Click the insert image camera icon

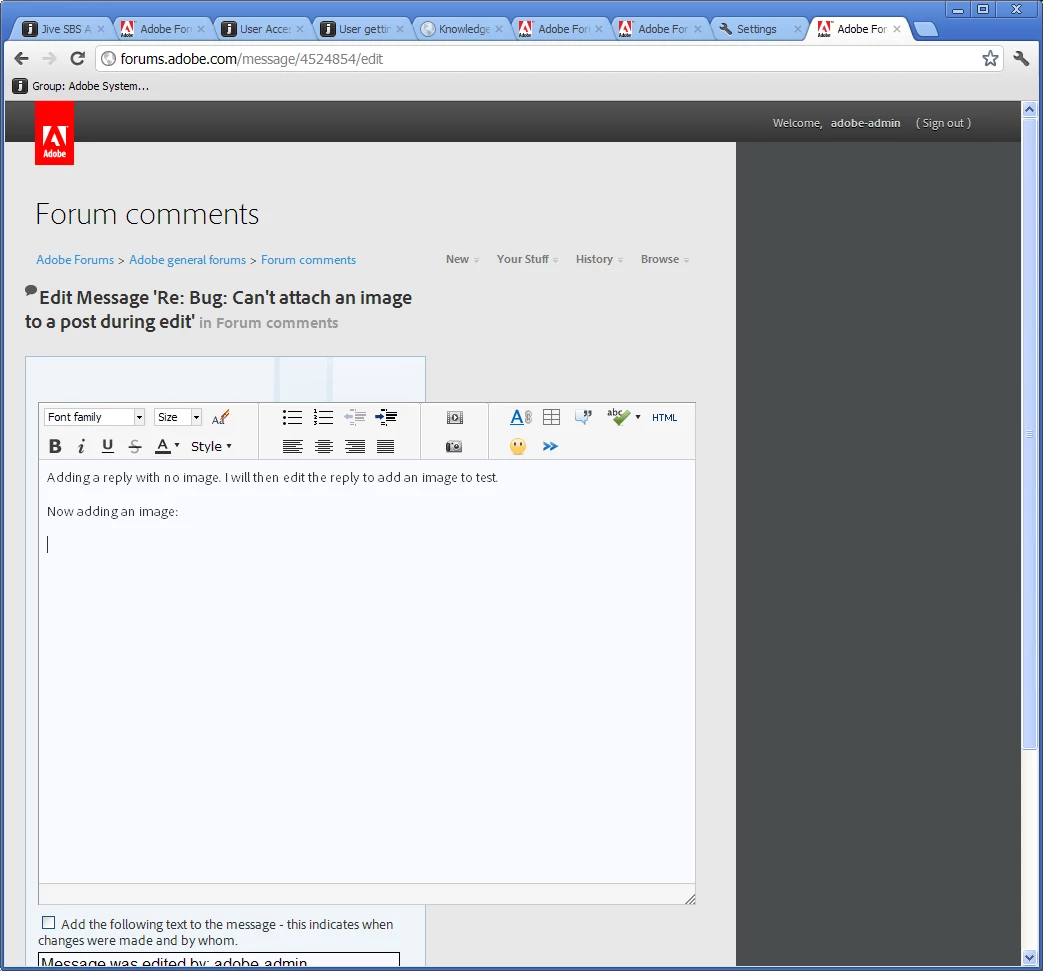point(454,446)
